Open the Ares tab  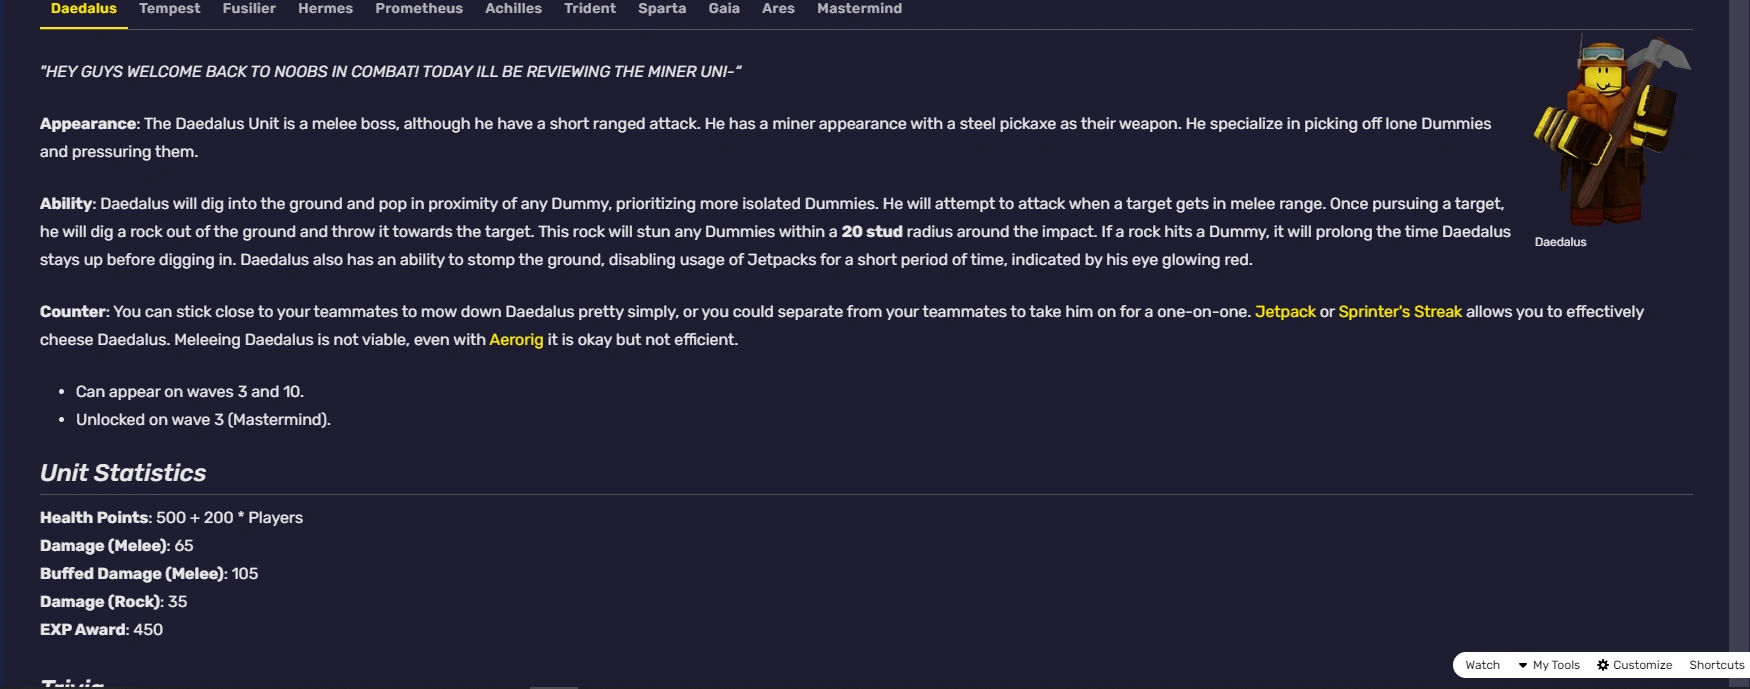point(778,8)
